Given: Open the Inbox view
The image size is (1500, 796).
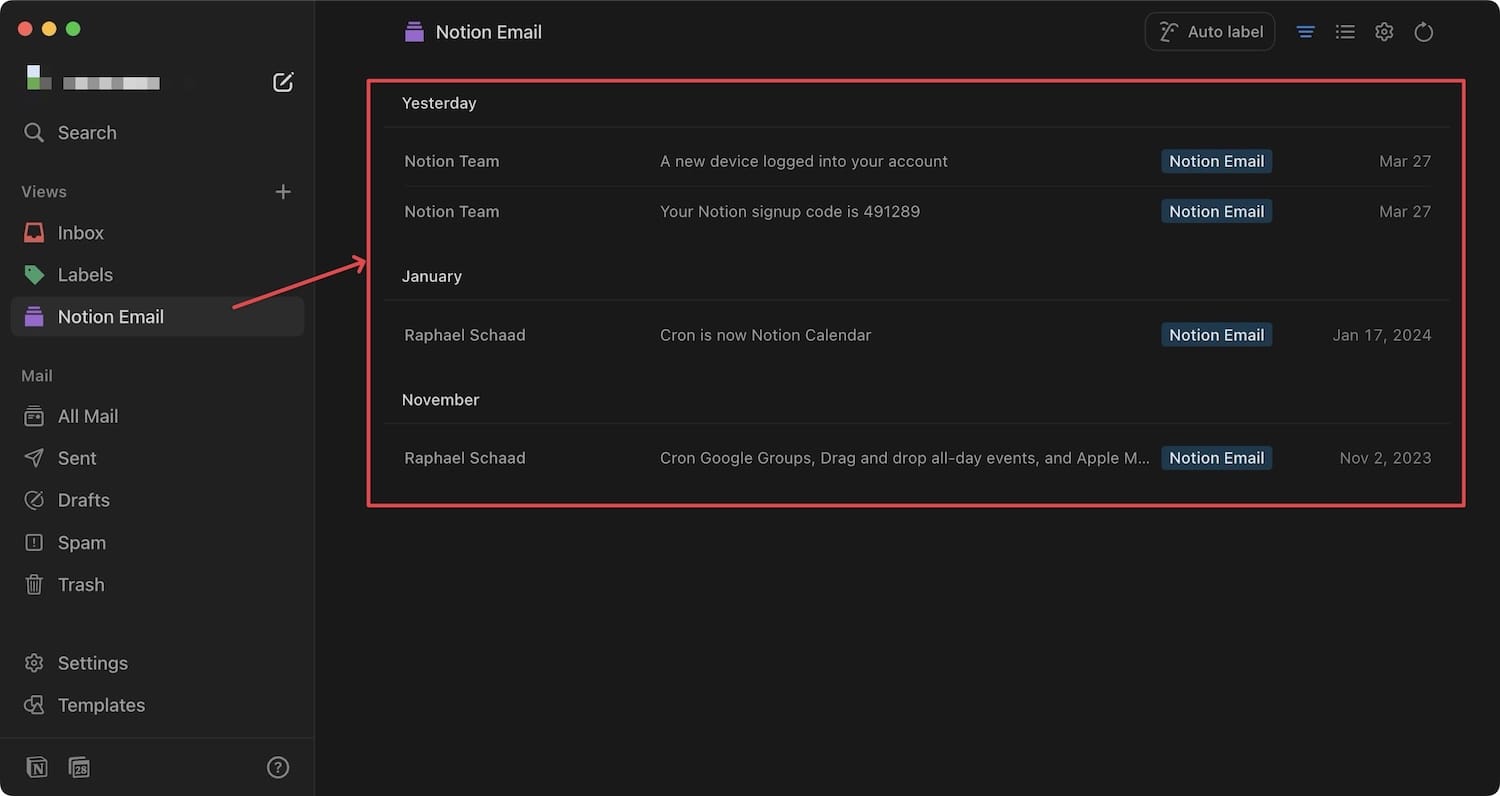Looking at the screenshot, I should click(x=157, y=233).
